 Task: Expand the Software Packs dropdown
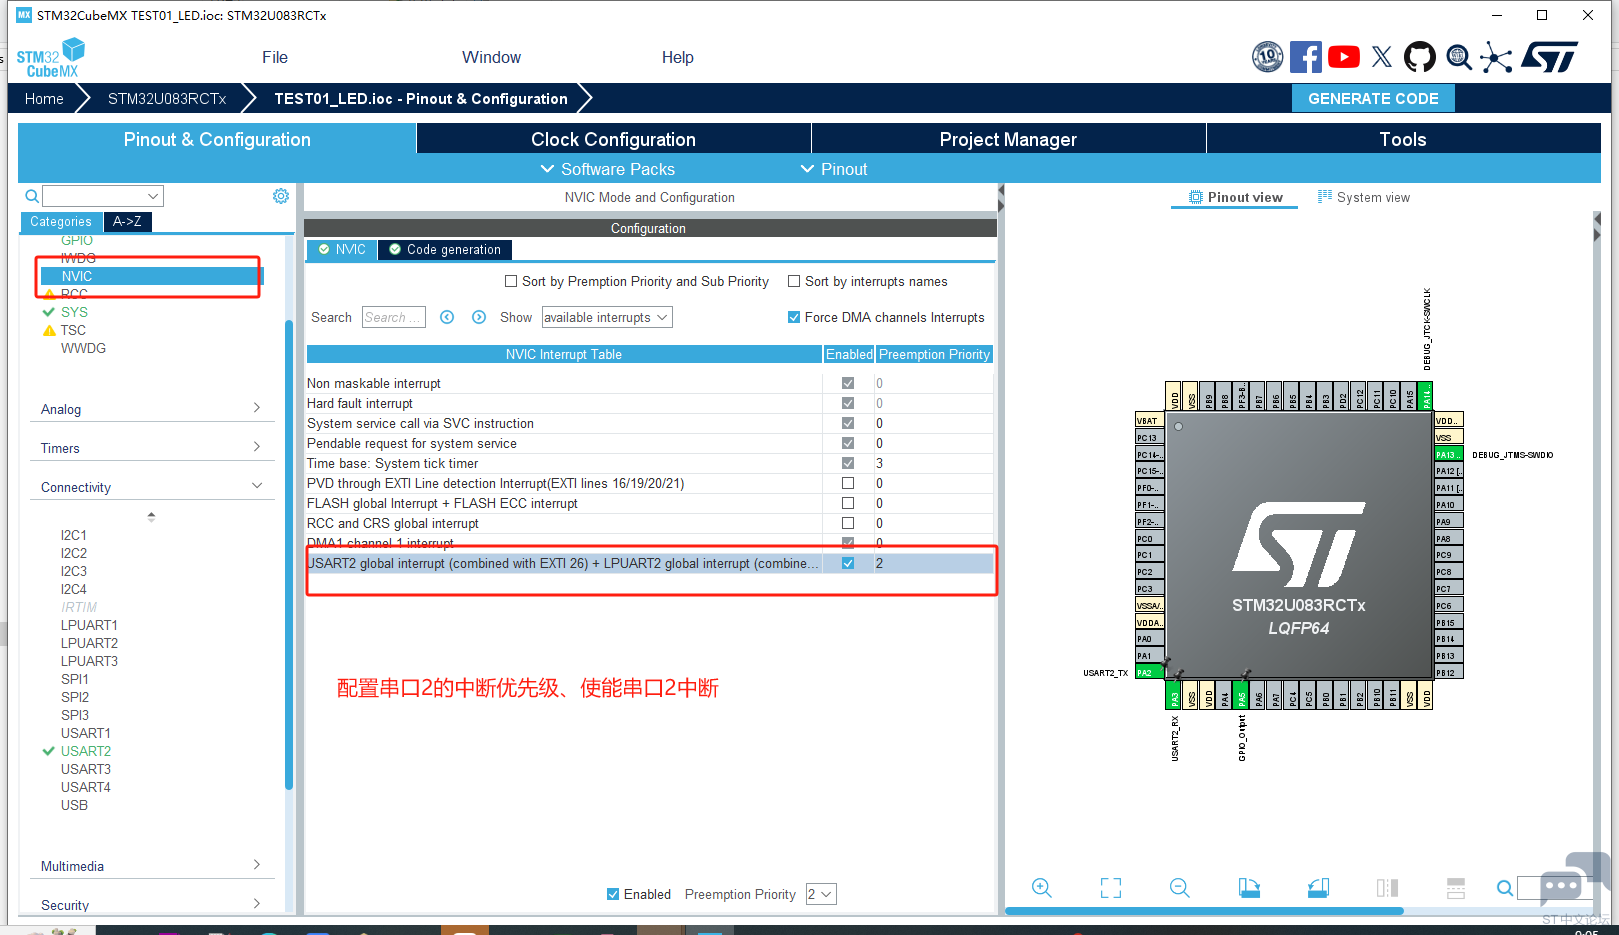(x=607, y=169)
